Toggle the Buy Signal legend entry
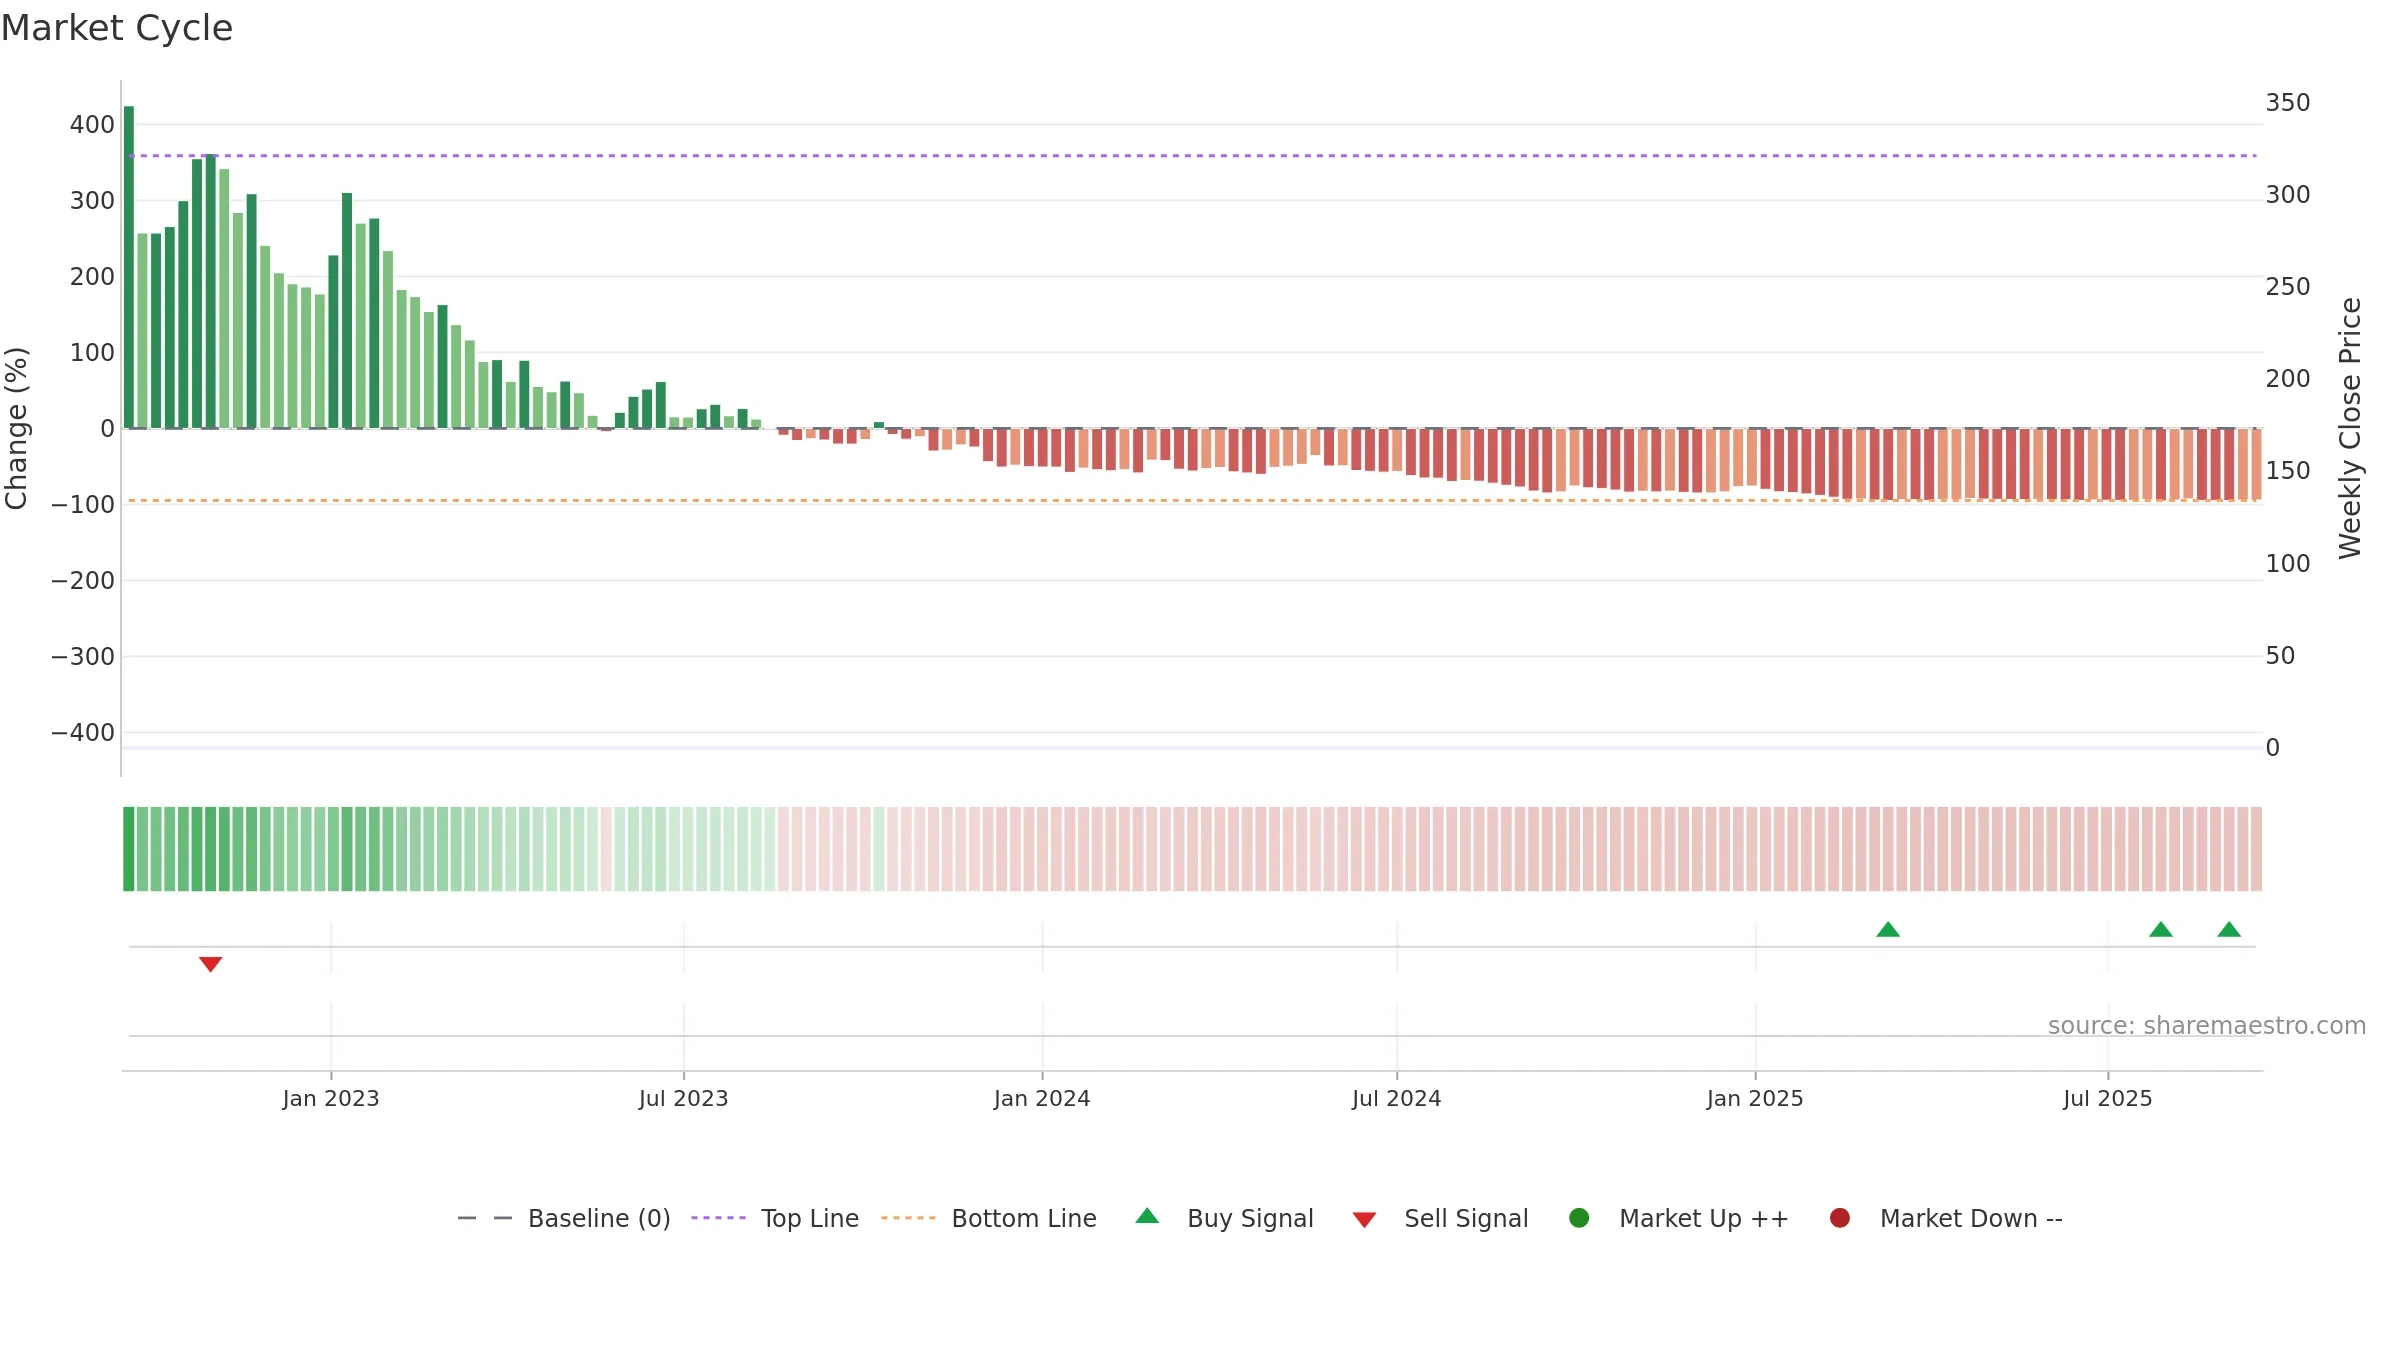2400x1350 pixels. point(1225,1218)
